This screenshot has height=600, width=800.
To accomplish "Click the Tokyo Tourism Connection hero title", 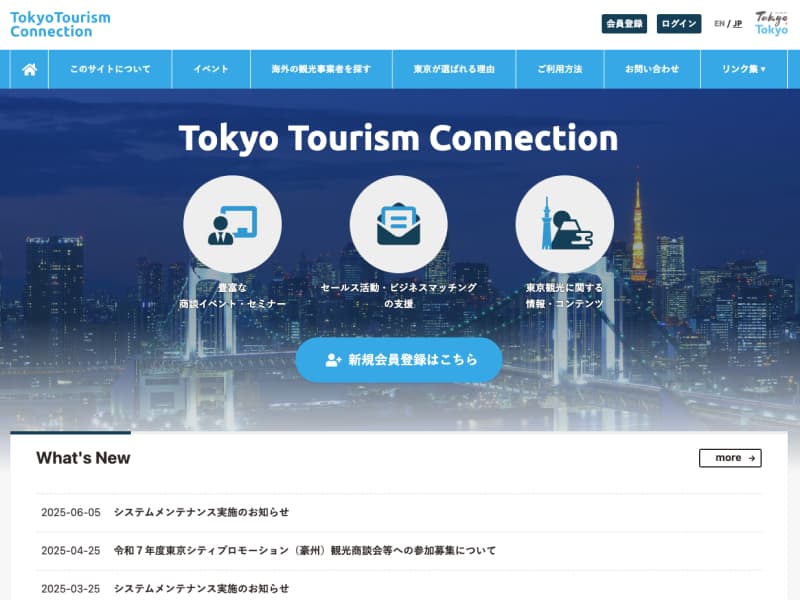I will click(398, 138).
